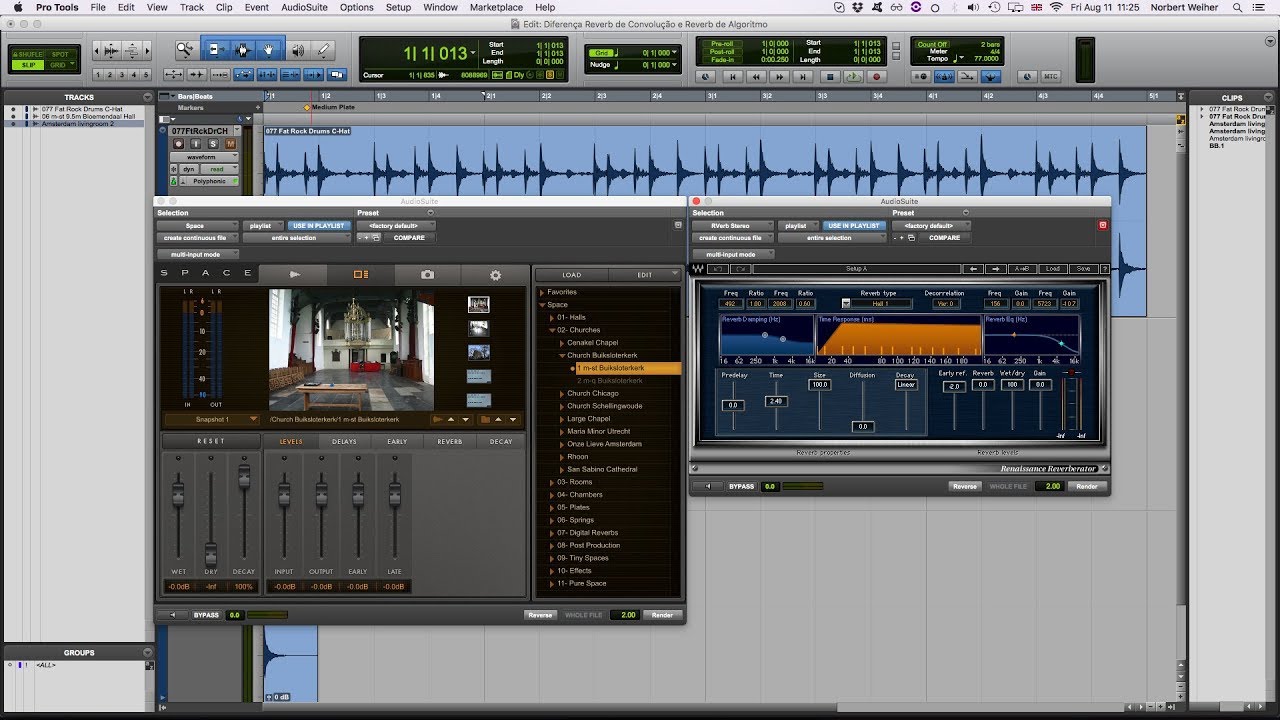Select the Pencil tool

pyautogui.click(x=324, y=49)
